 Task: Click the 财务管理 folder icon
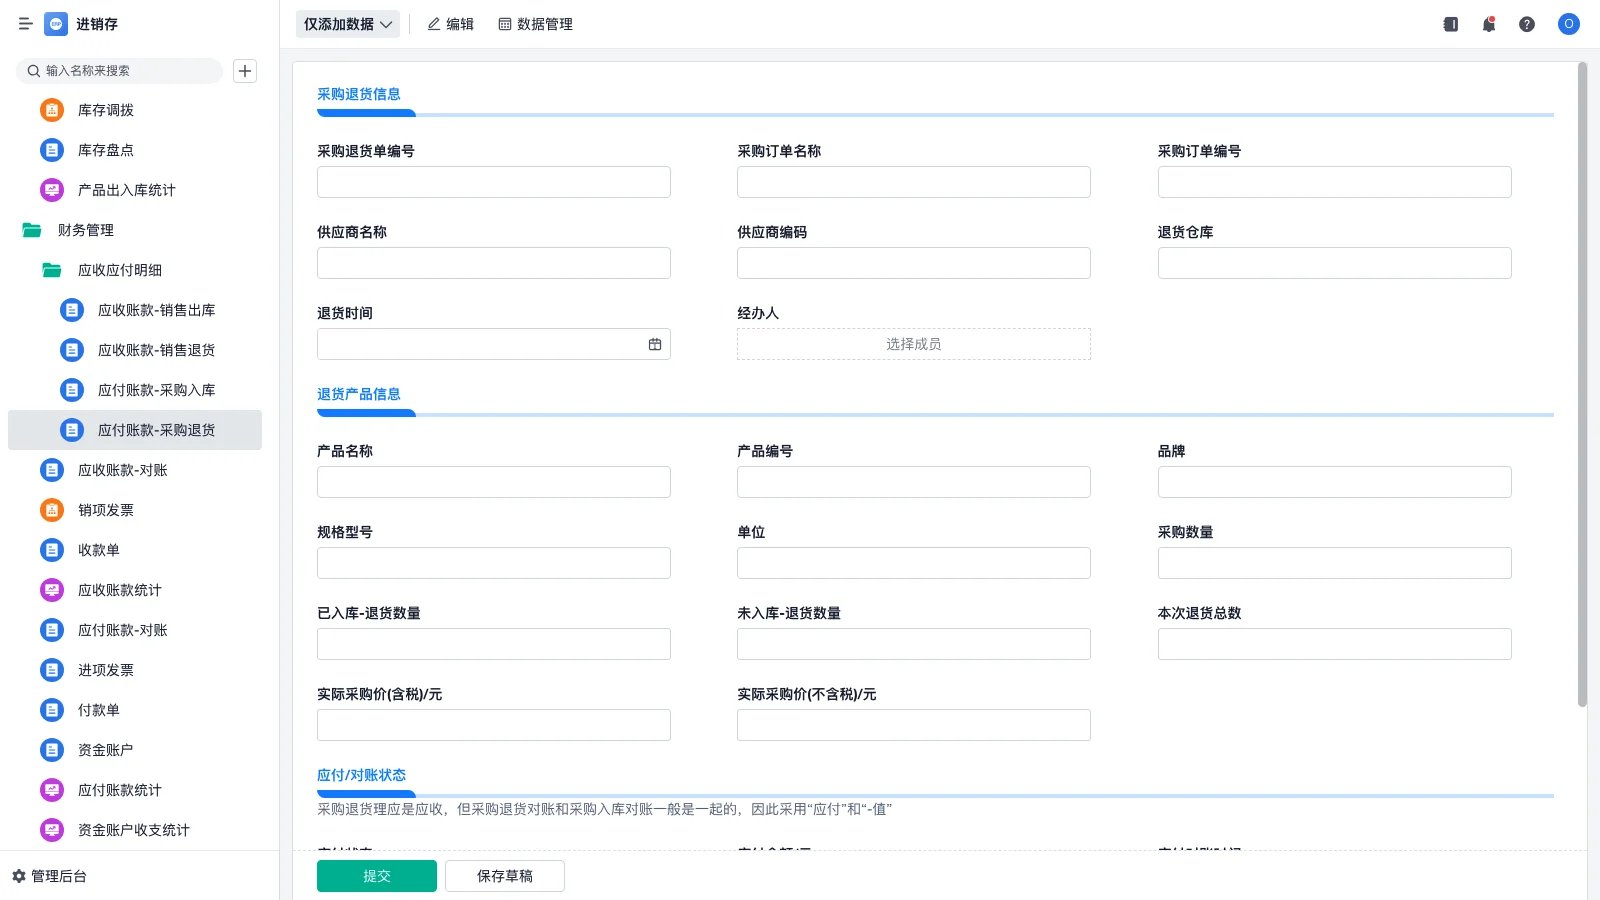click(x=32, y=230)
